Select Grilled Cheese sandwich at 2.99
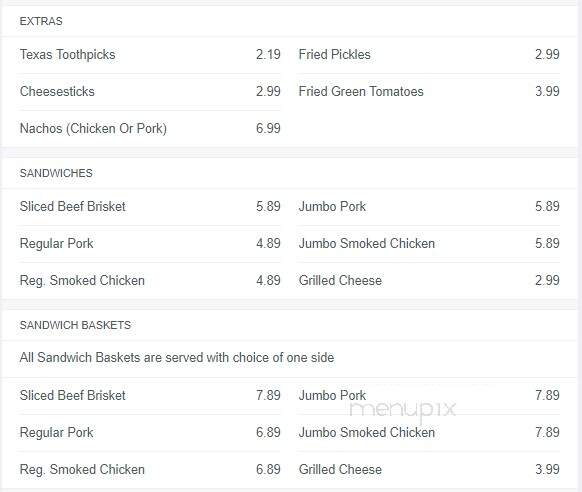 [x=429, y=281]
